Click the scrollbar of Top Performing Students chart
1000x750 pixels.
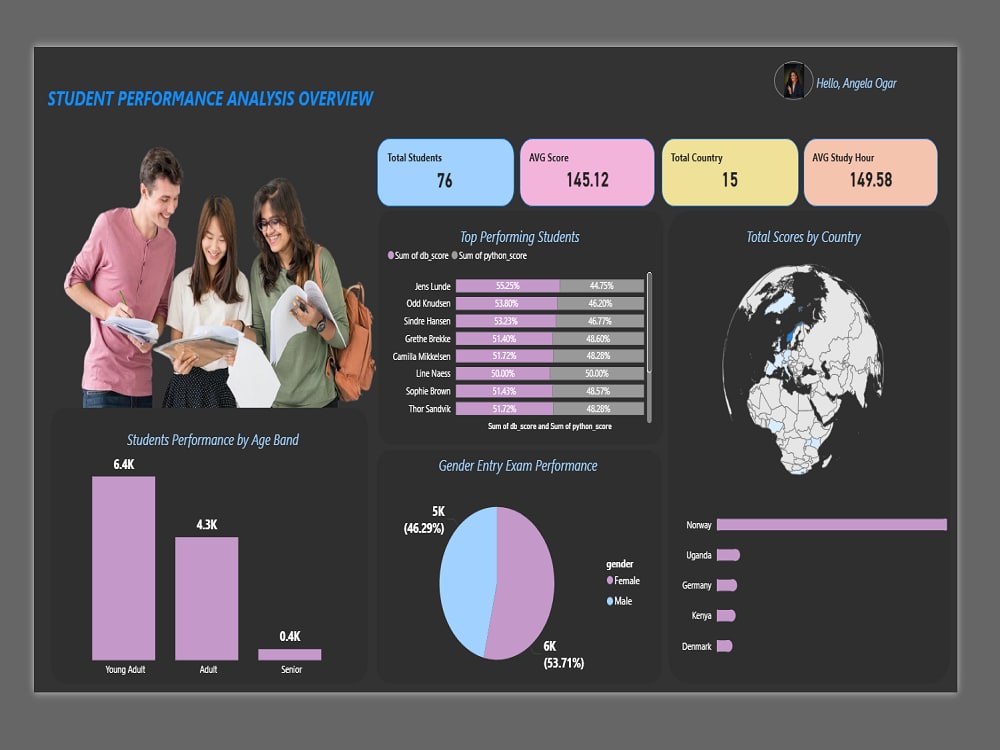(649, 347)
